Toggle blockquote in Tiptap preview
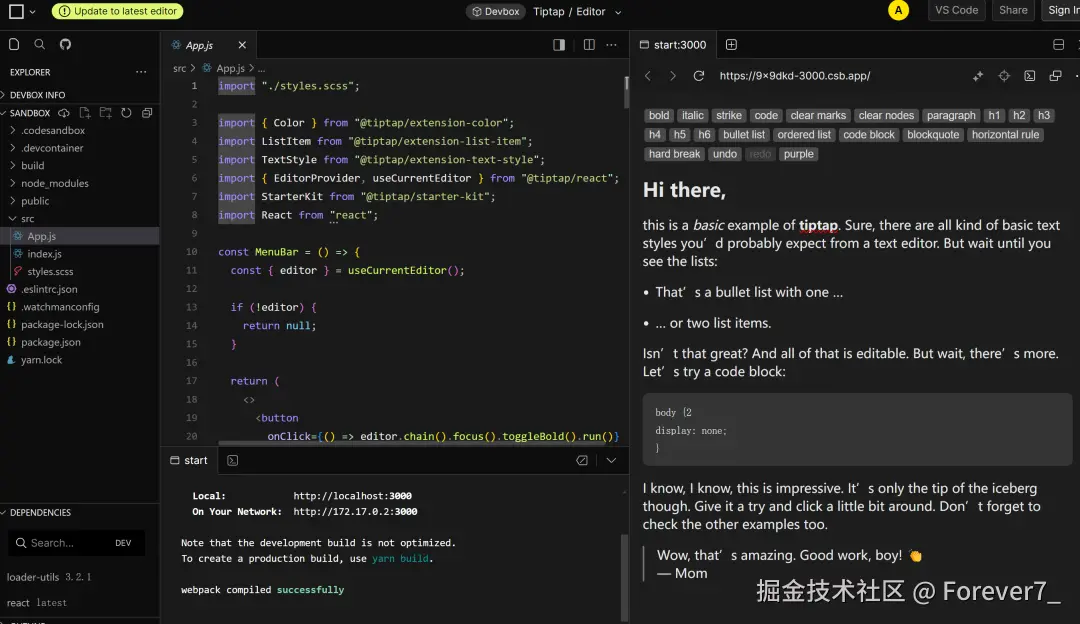This screenshot has width=1080, height=624. coord(933,135)
